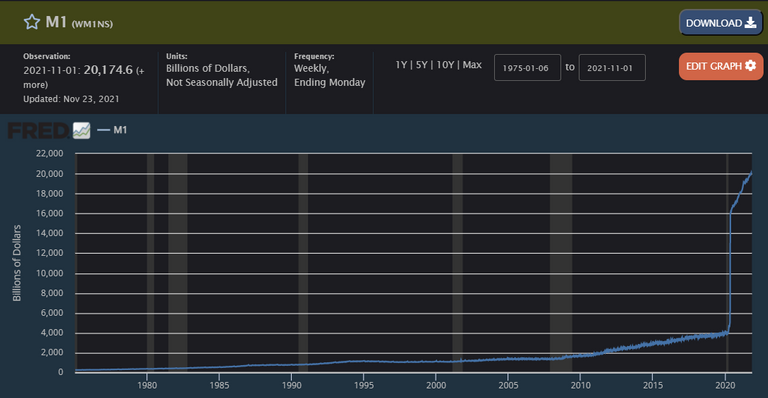Open the Edit Graph panel
Screen dimensions: 768x398
(x=720, y=66)
